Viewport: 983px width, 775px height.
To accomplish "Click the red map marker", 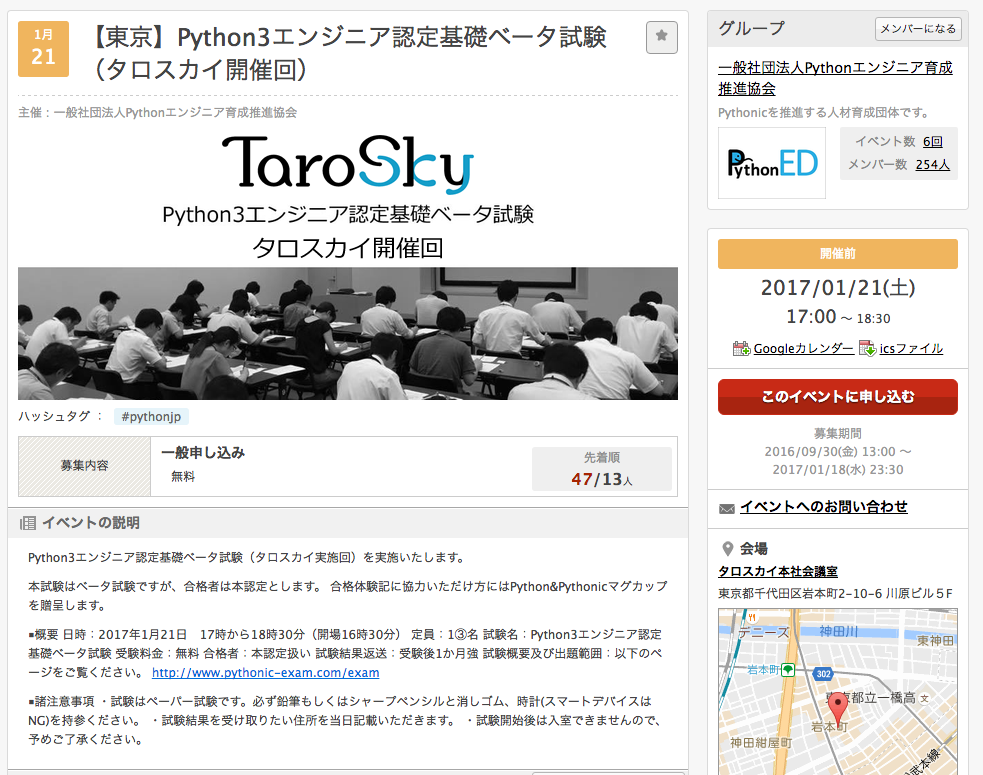I will click(x=838, y=709).
